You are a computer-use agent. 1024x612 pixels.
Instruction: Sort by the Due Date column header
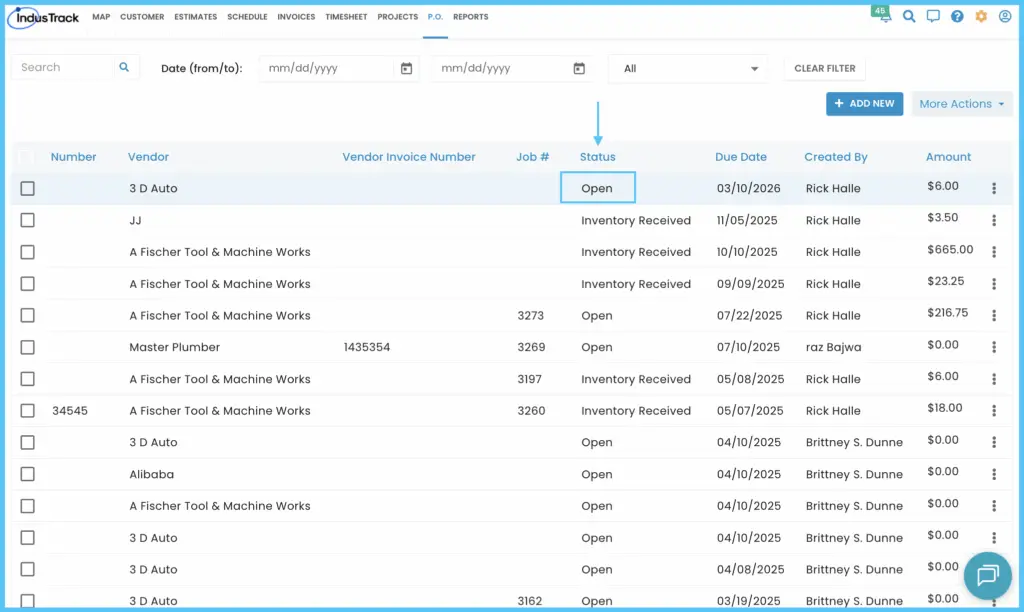tap(741, 157)
